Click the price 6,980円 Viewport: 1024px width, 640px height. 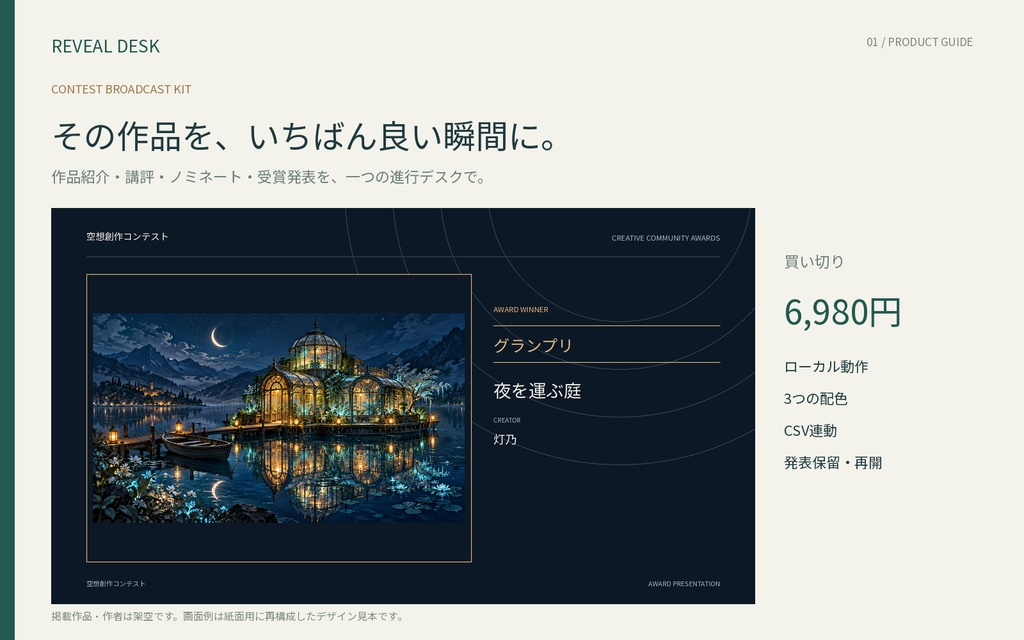[x=842, y=312]
